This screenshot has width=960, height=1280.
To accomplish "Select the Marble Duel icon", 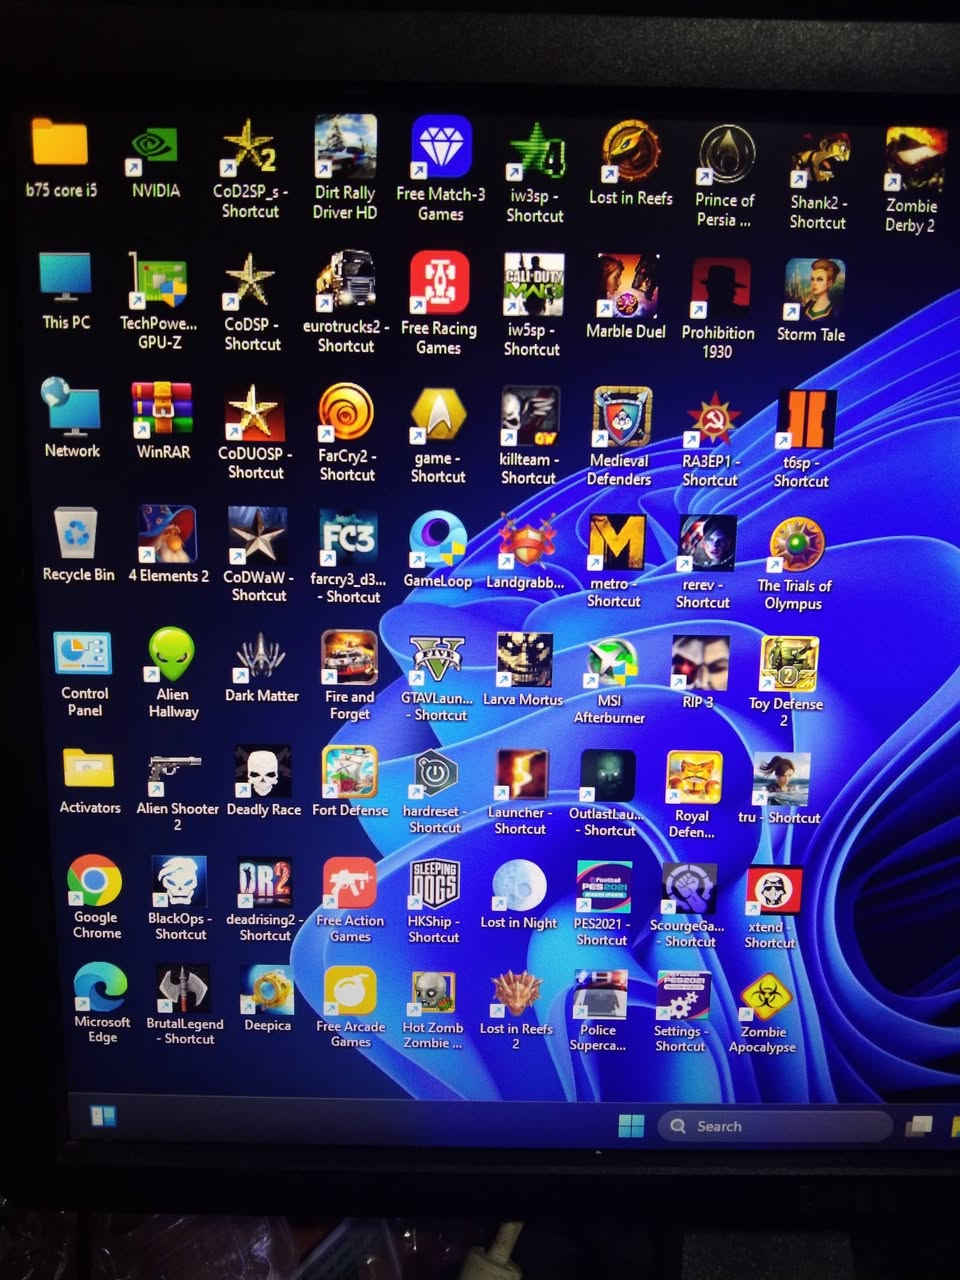I will tap(627, 286).
